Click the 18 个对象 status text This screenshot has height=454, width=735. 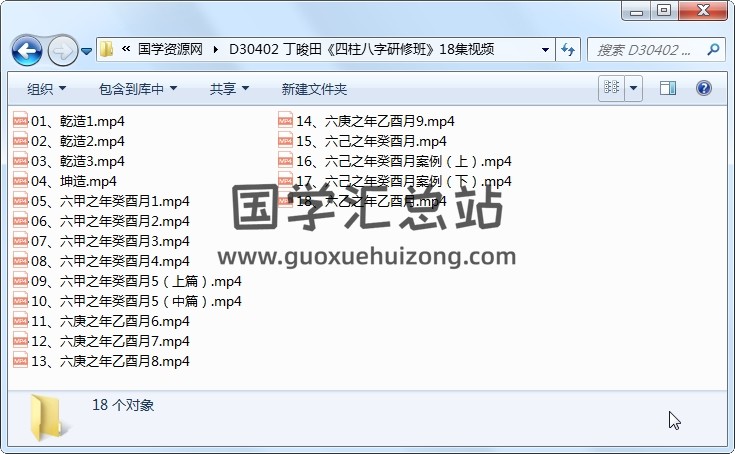(123, 405)
